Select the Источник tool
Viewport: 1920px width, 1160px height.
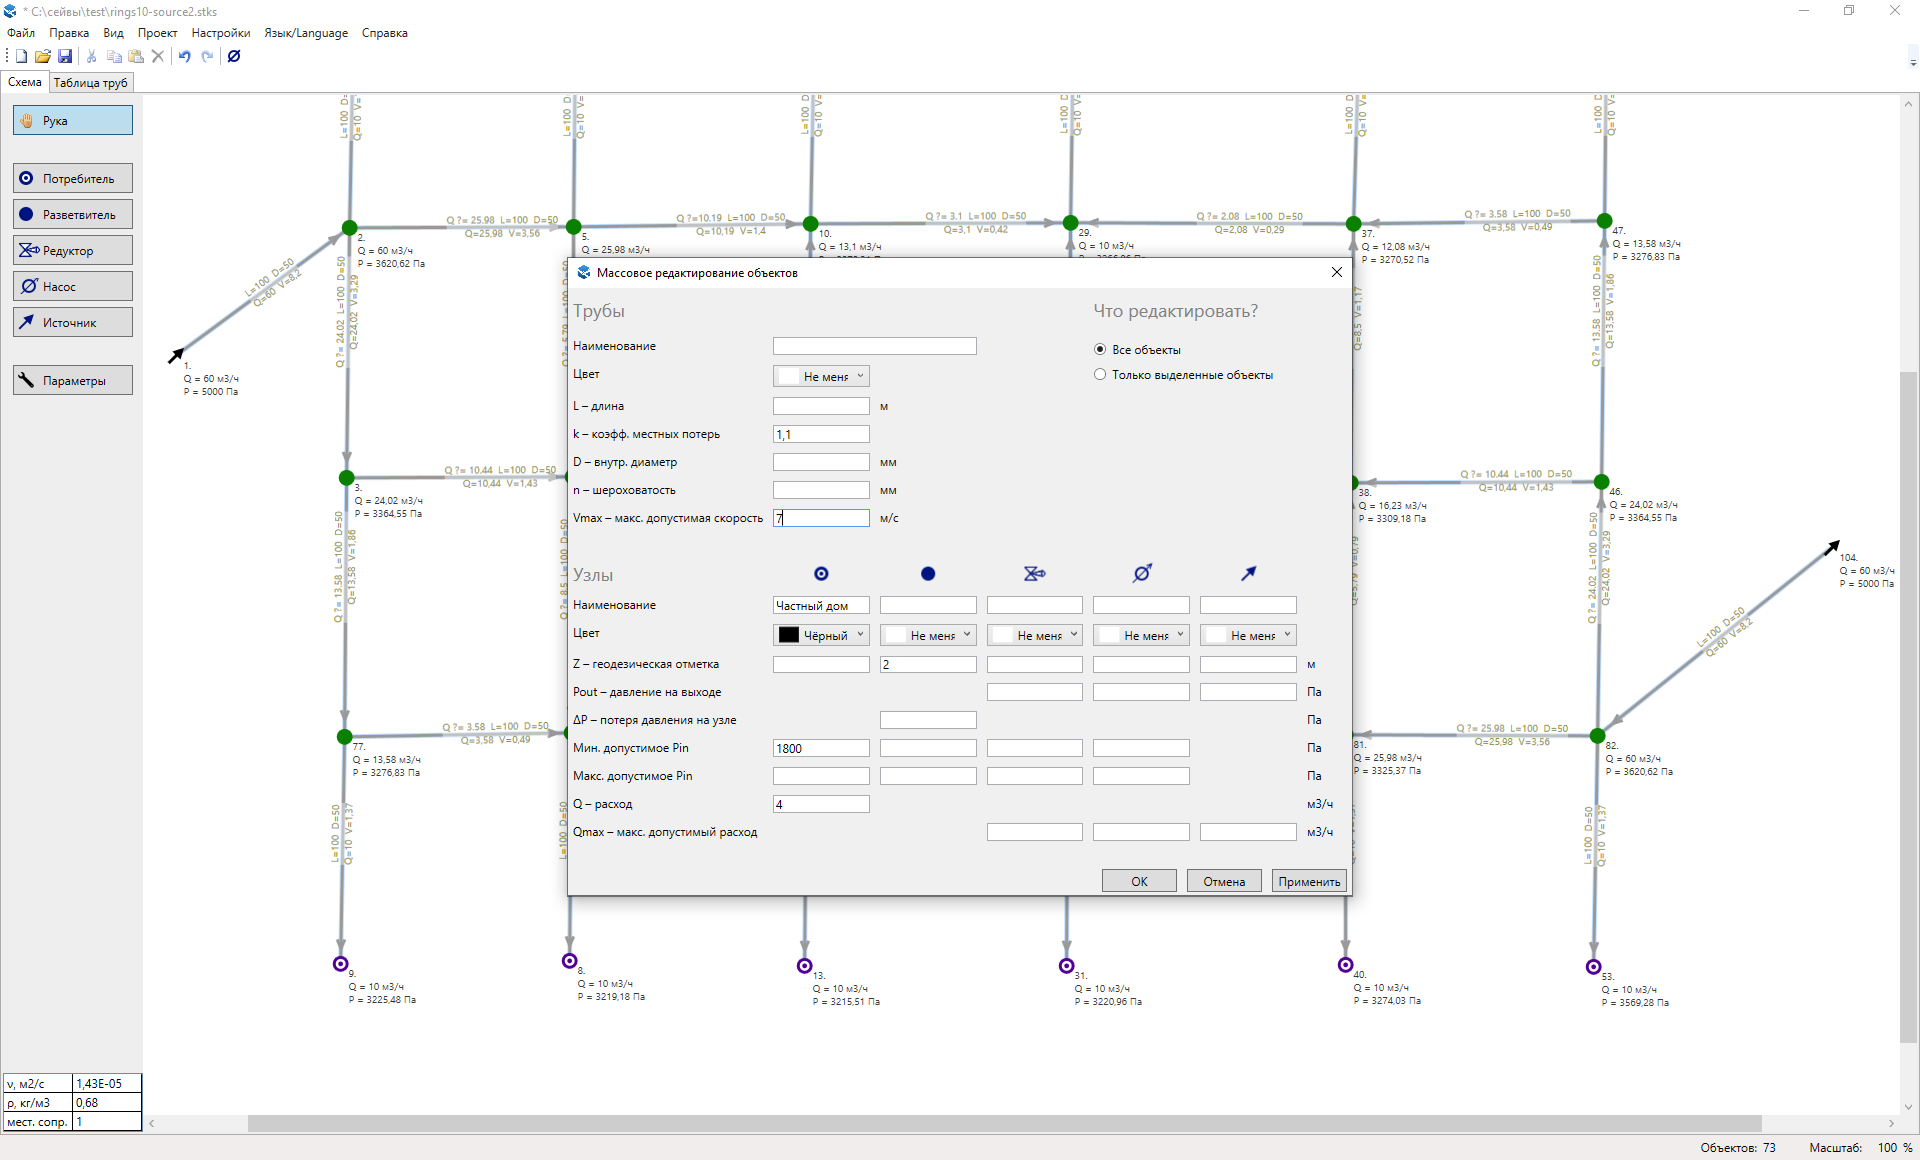pyautogui.click(x=73, y=322)
